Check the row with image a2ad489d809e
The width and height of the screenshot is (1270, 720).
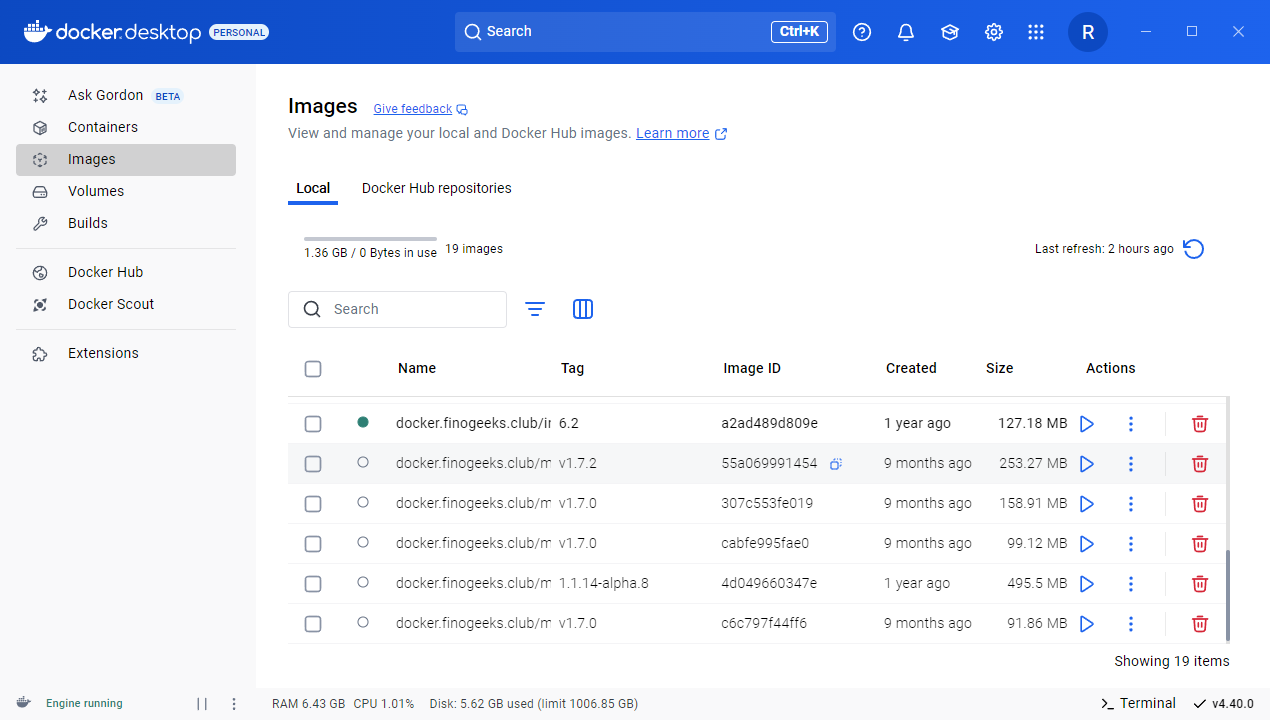(313, 424)
